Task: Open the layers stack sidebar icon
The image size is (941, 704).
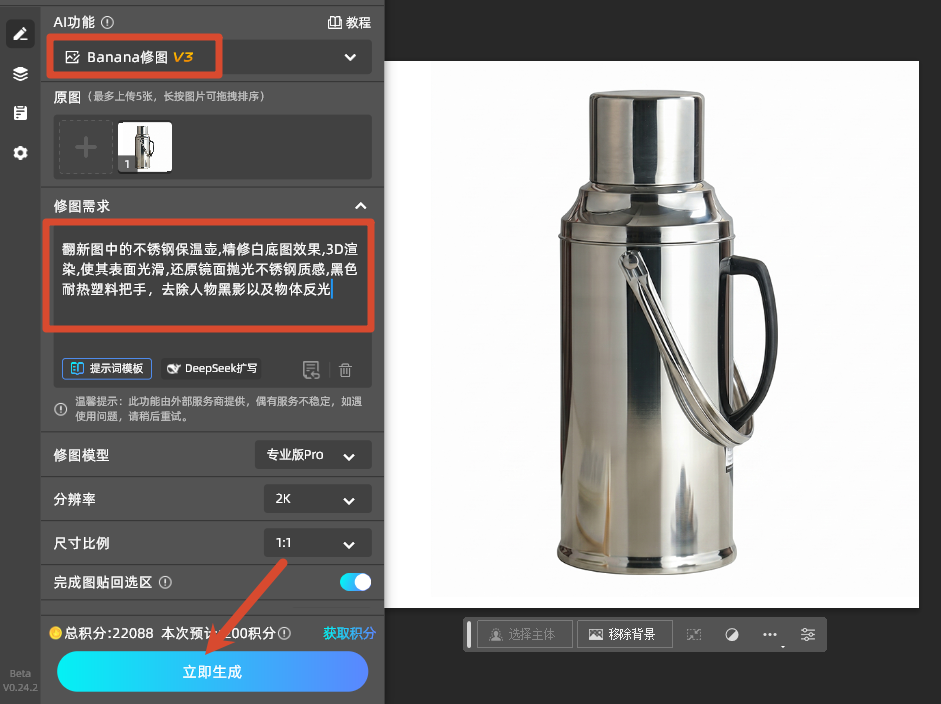Action: click(x=20, y=73)
